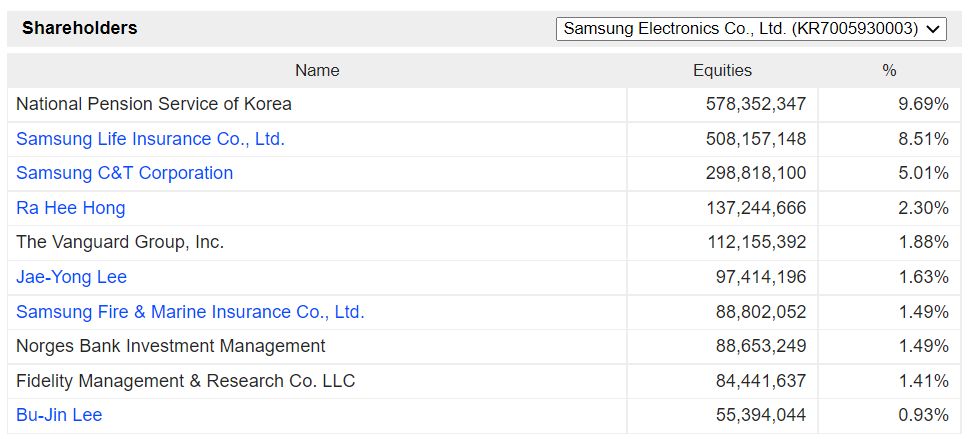
Task: Click the 1.88% percentage cell
Action: coord(923,242)
